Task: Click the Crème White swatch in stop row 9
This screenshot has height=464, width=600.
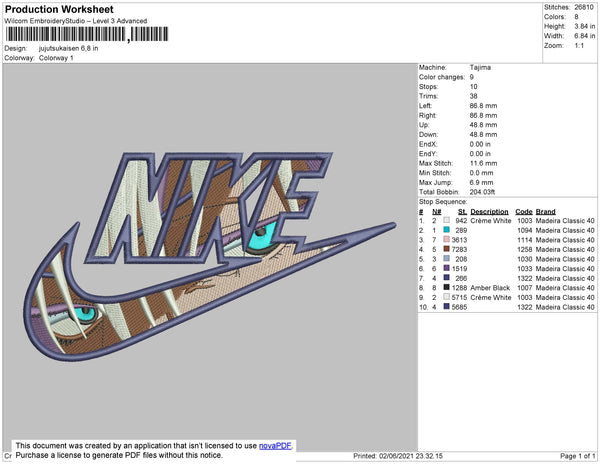Action: coord(447,297)
